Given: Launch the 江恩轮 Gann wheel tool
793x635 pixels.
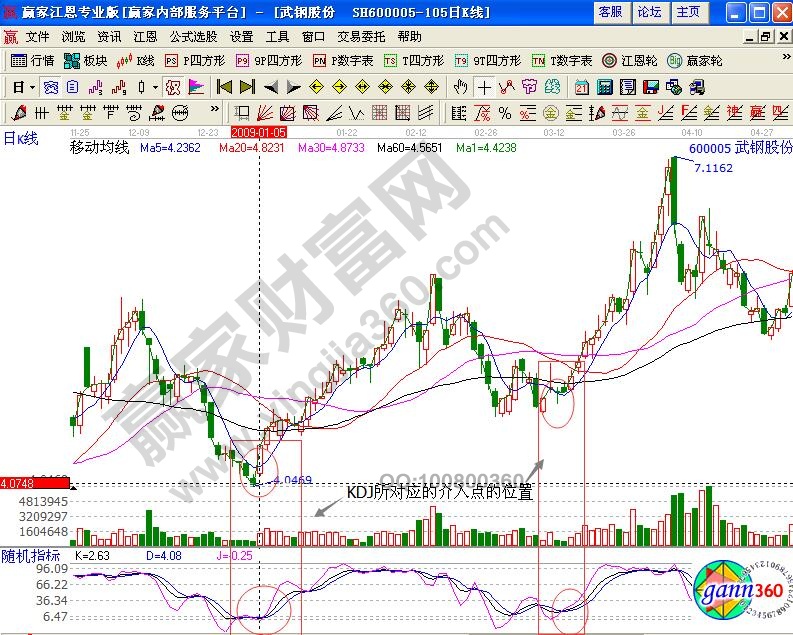Looking at the screenshot, I should click(629, 60).
